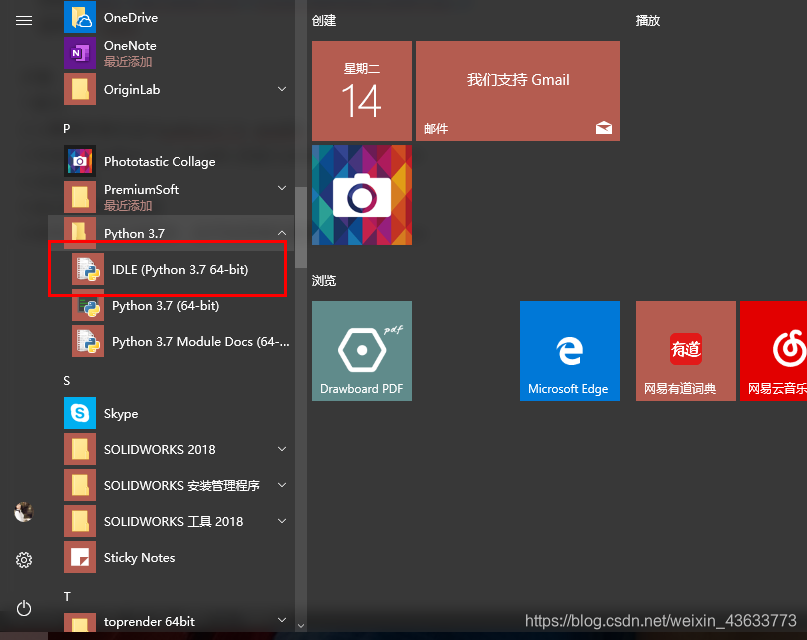Click SOLIDWORKS 工具 2018 folder icon
The width and height of the screenshot is (807, 640).
(80, 521)
